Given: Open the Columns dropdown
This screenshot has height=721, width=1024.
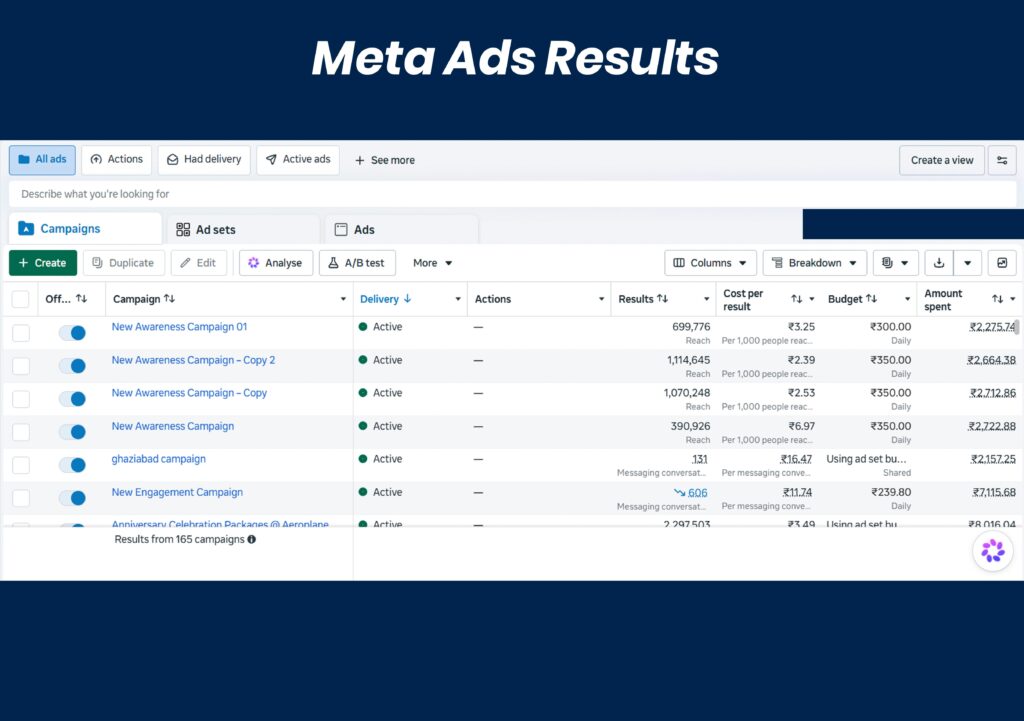Looking at the screenshot, I should pos(710,263).
